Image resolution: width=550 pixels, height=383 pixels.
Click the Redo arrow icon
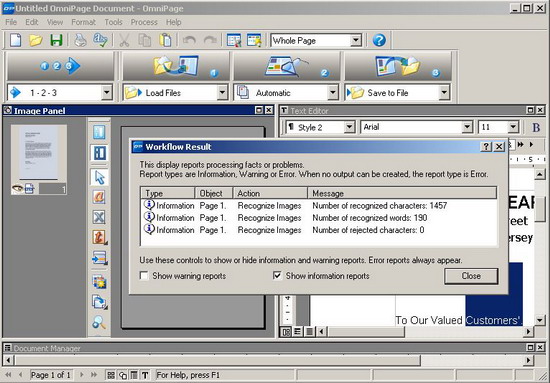coord(210,40)
